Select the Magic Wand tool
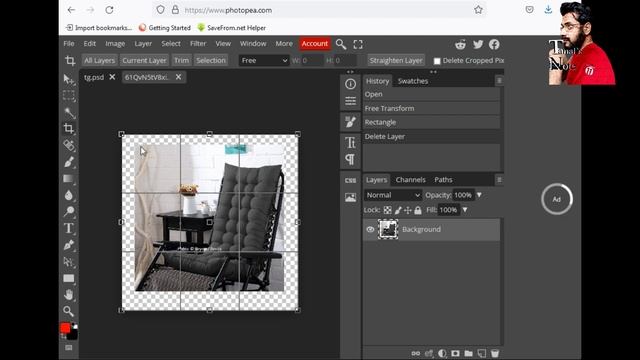Viewport: 640px width, 360px height. (x=69, y=112)
